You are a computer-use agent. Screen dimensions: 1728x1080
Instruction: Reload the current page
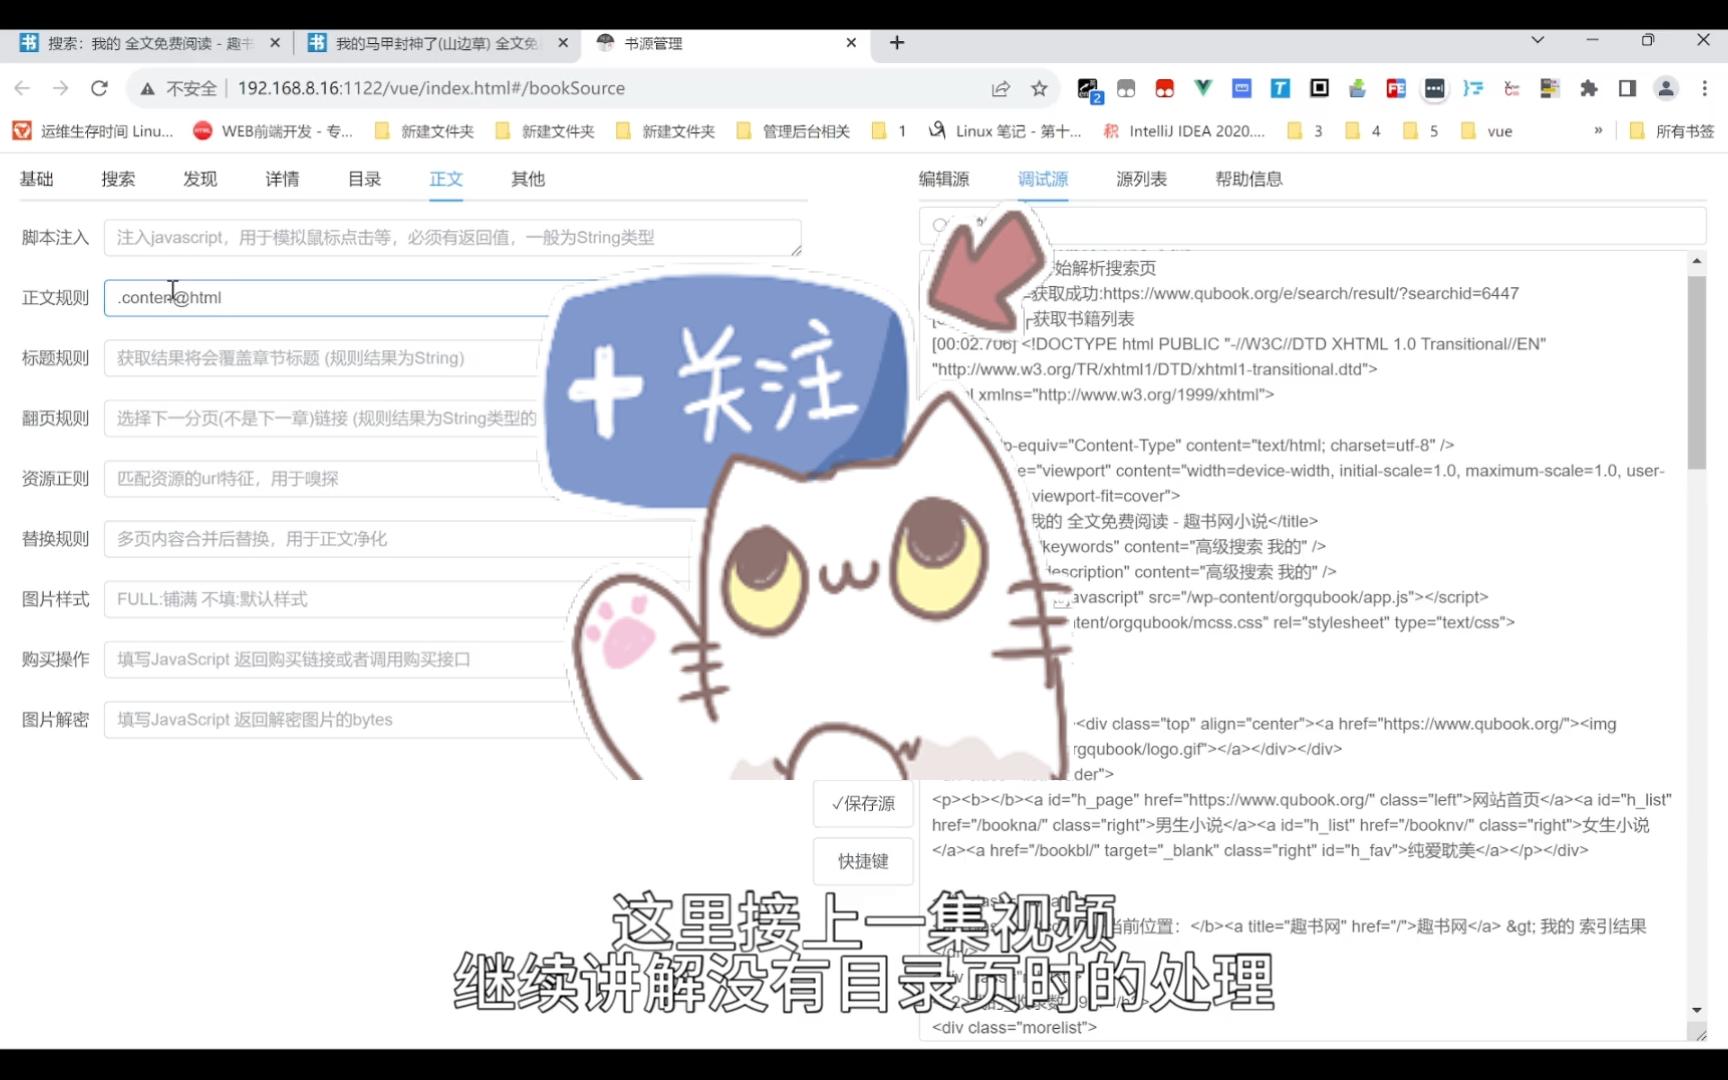point(99,88)
